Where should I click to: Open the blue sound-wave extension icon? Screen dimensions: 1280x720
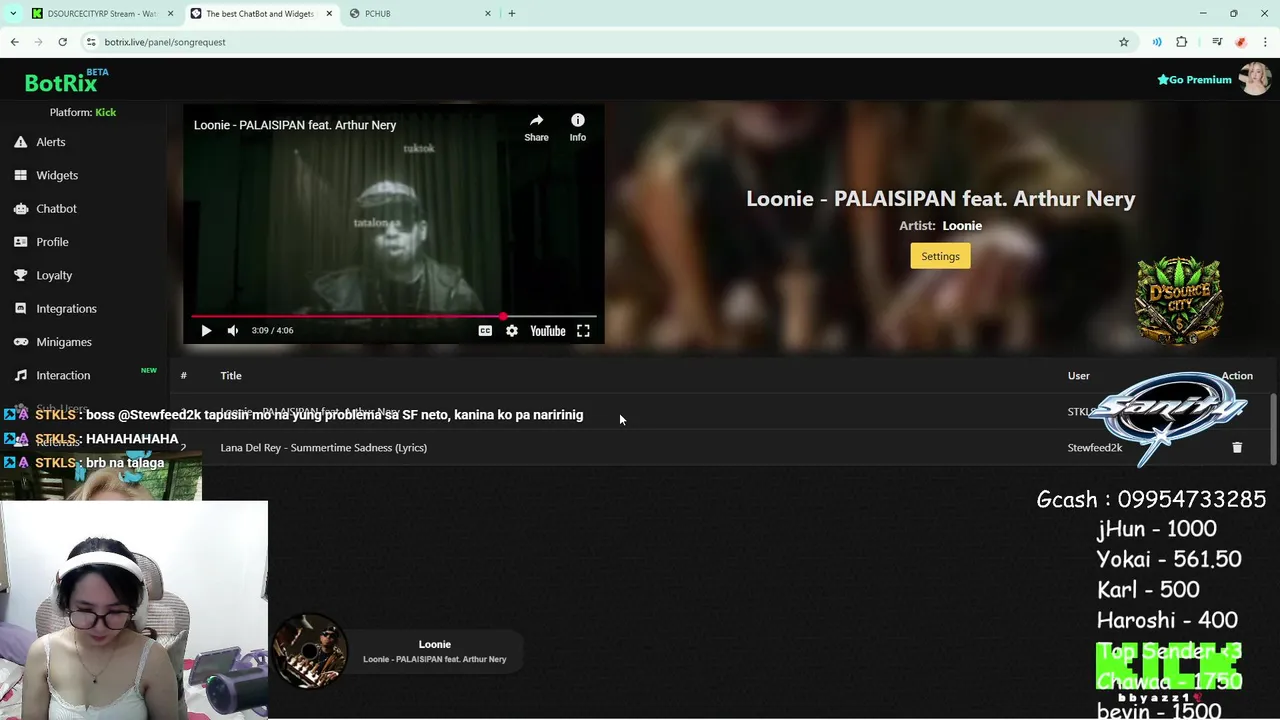(x=1157, y=42)
